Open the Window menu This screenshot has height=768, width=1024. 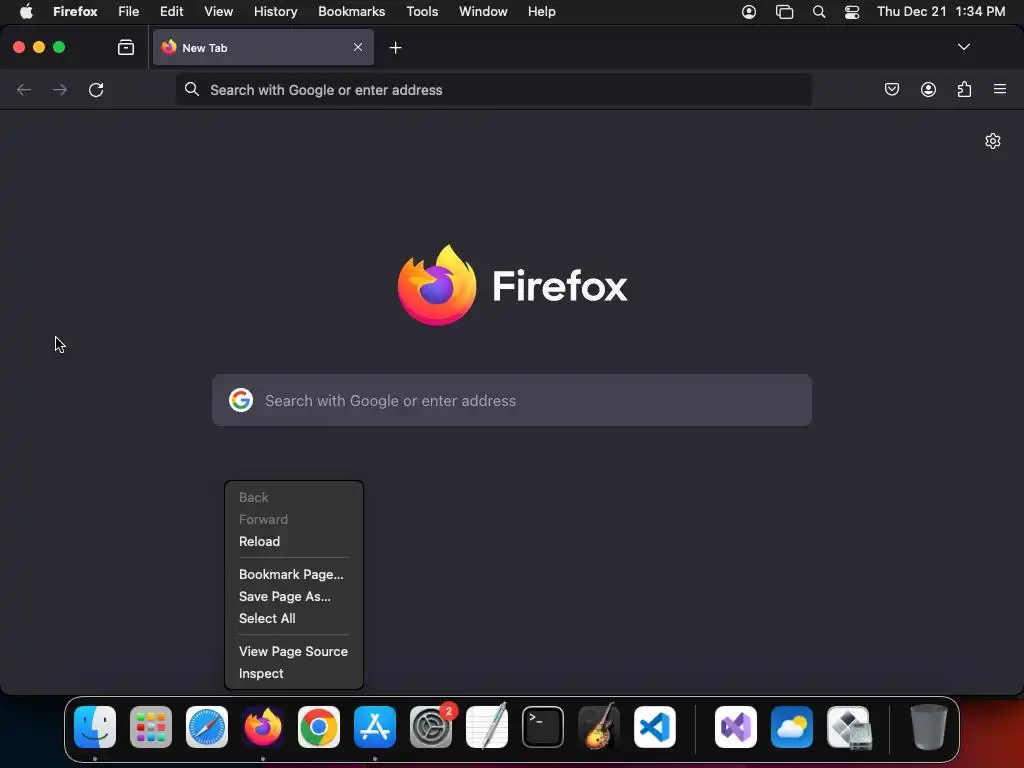point(483,11)
